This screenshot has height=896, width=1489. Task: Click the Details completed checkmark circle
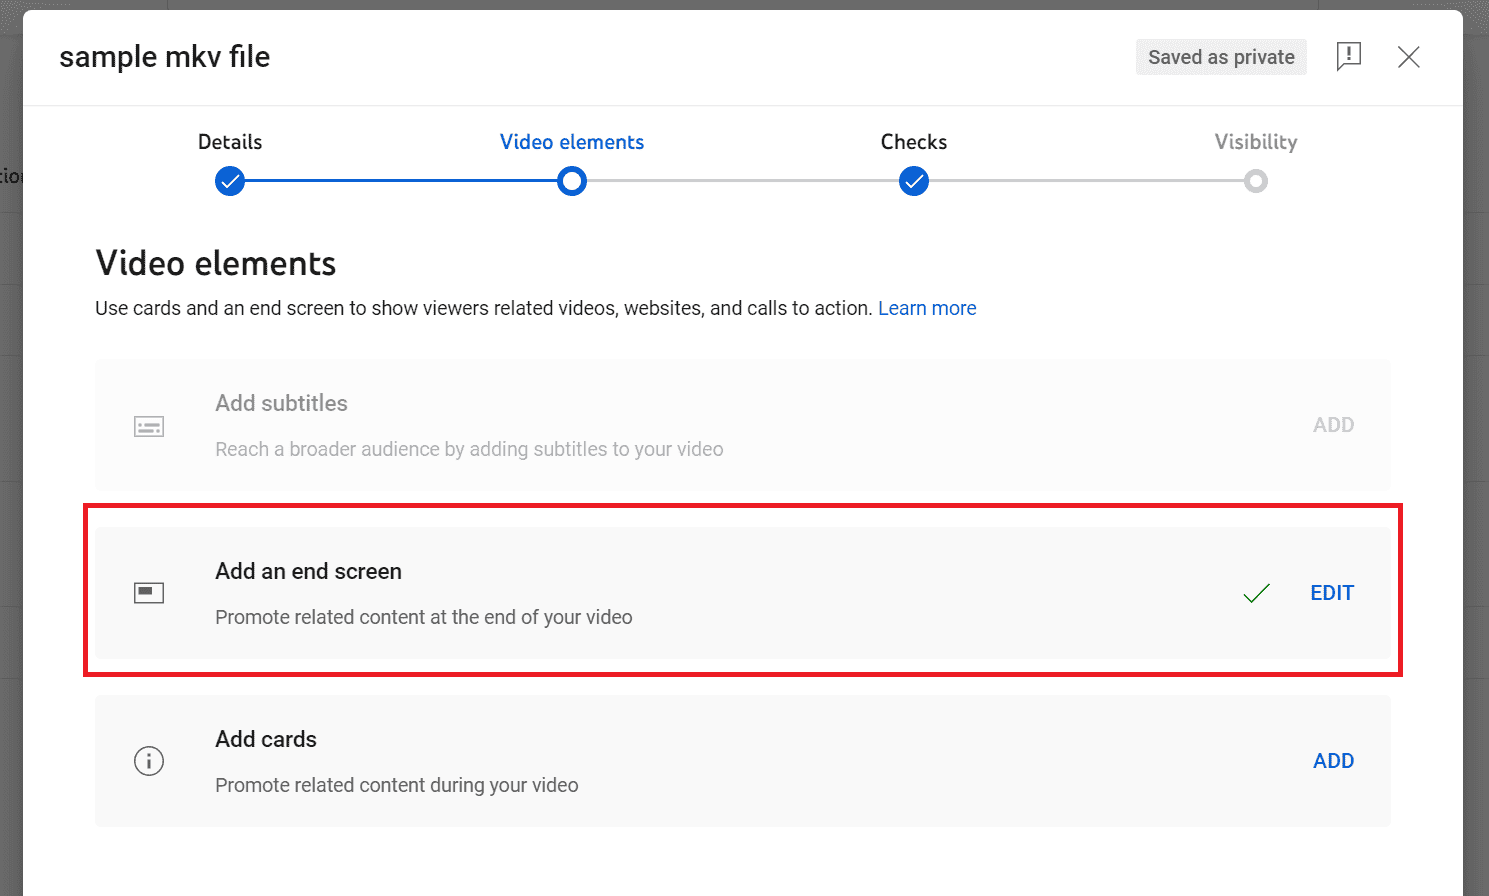[229, 181]
